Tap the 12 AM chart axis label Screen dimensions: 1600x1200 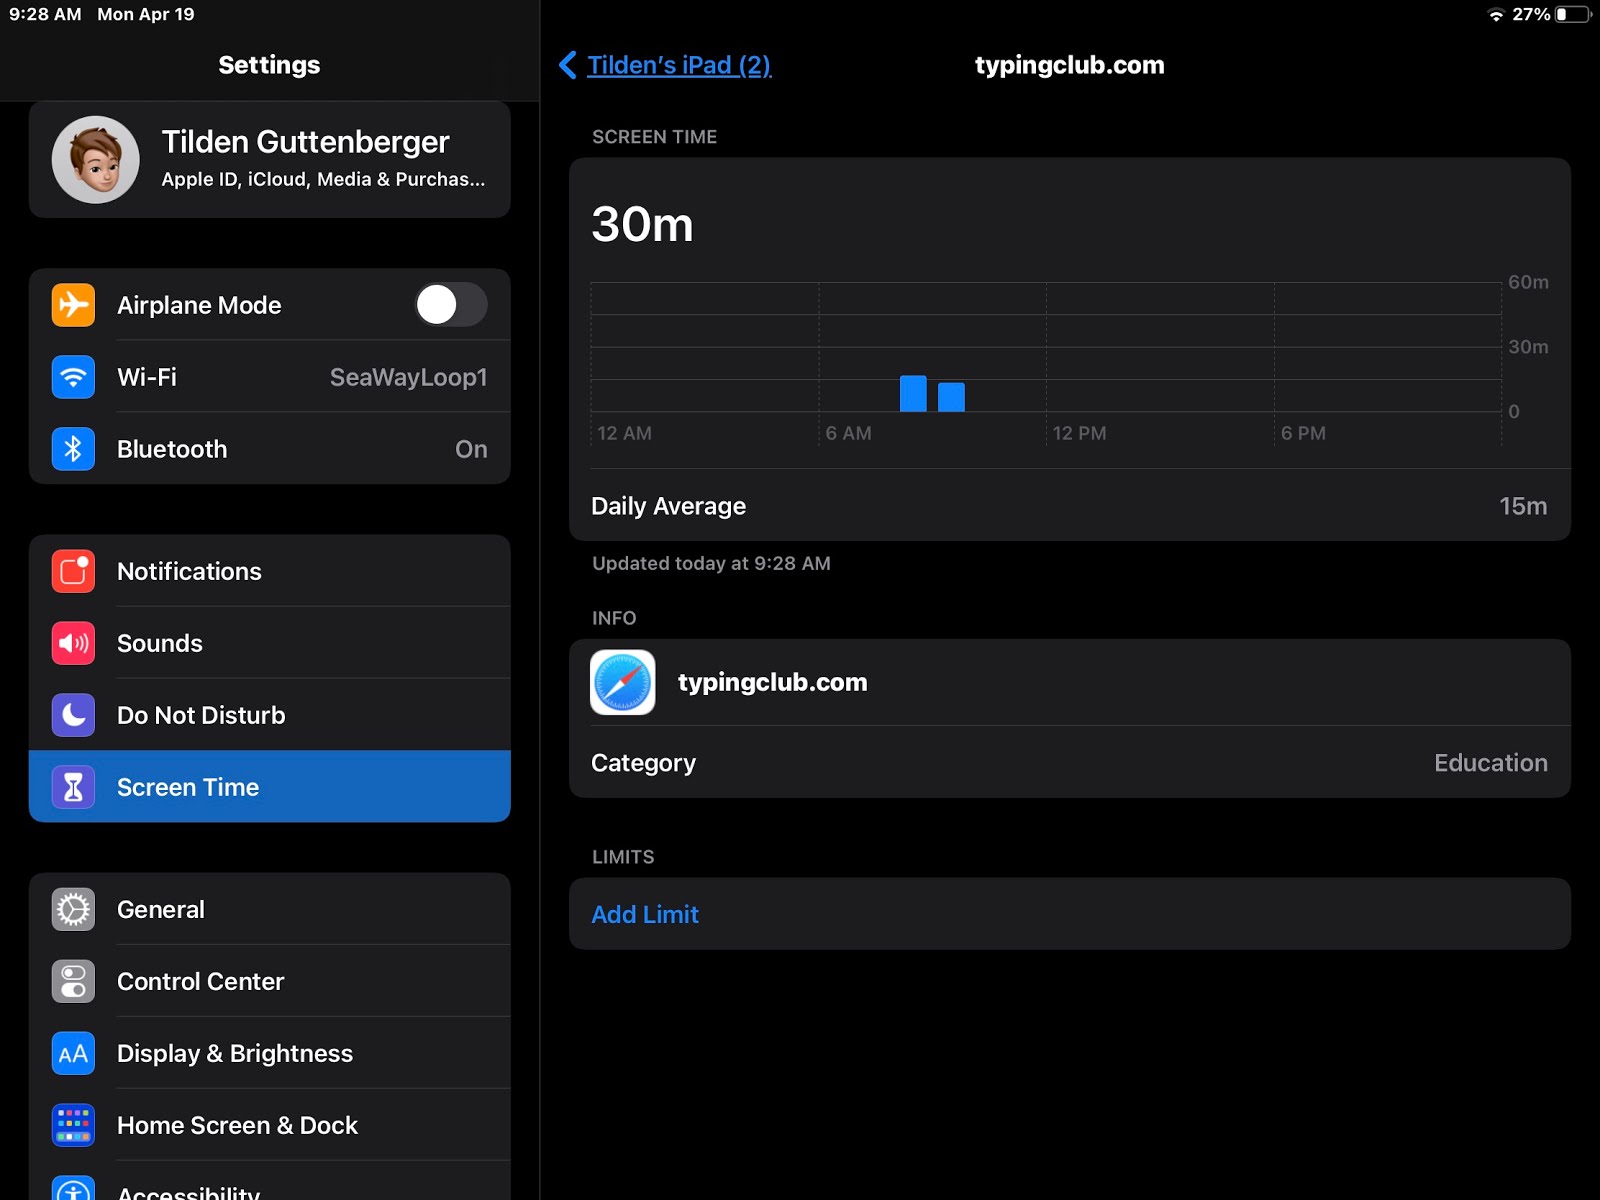624,433
